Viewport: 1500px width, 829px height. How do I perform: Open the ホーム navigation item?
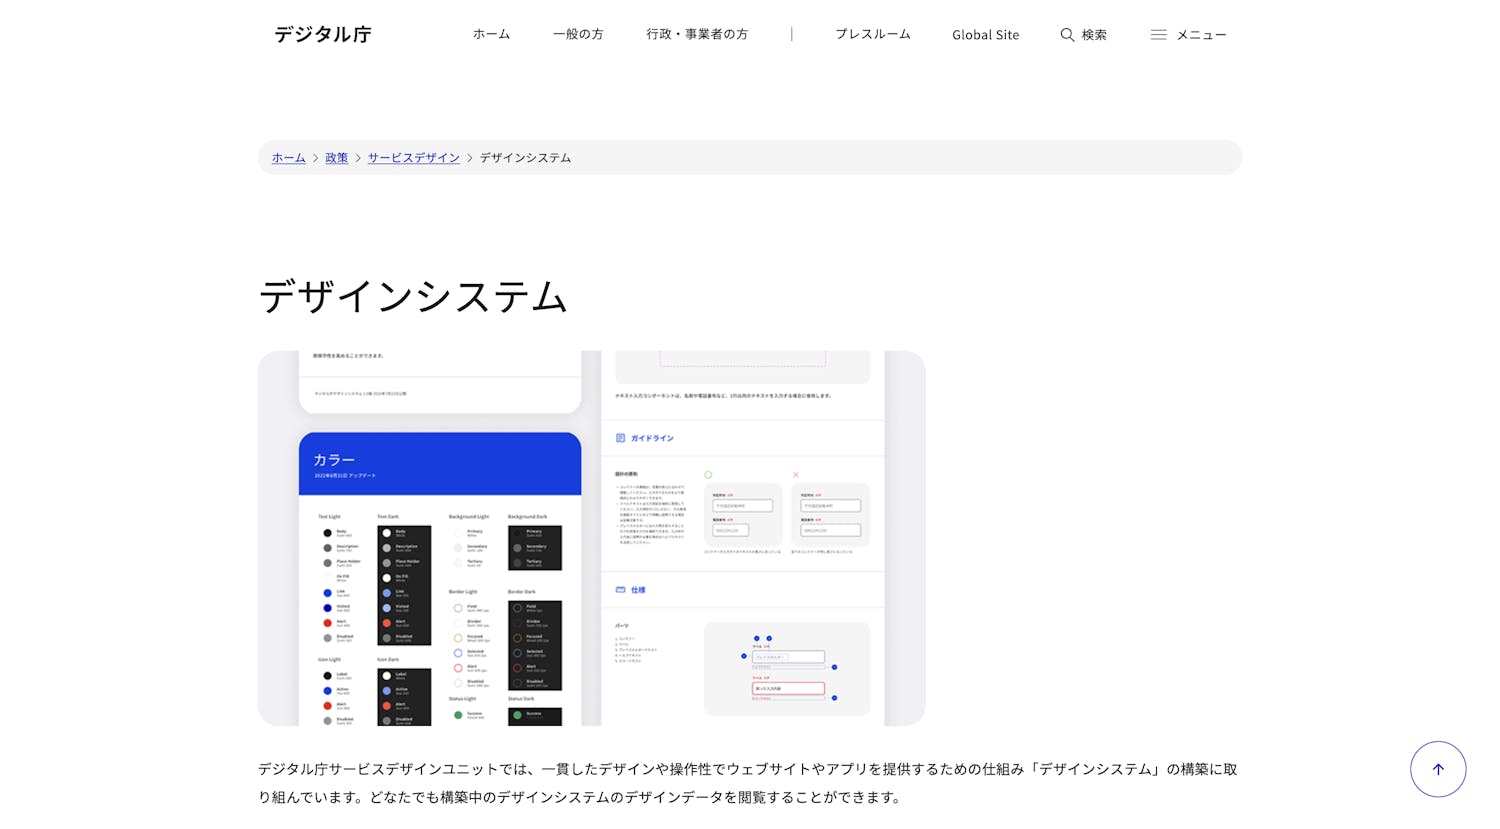[491, 35]
